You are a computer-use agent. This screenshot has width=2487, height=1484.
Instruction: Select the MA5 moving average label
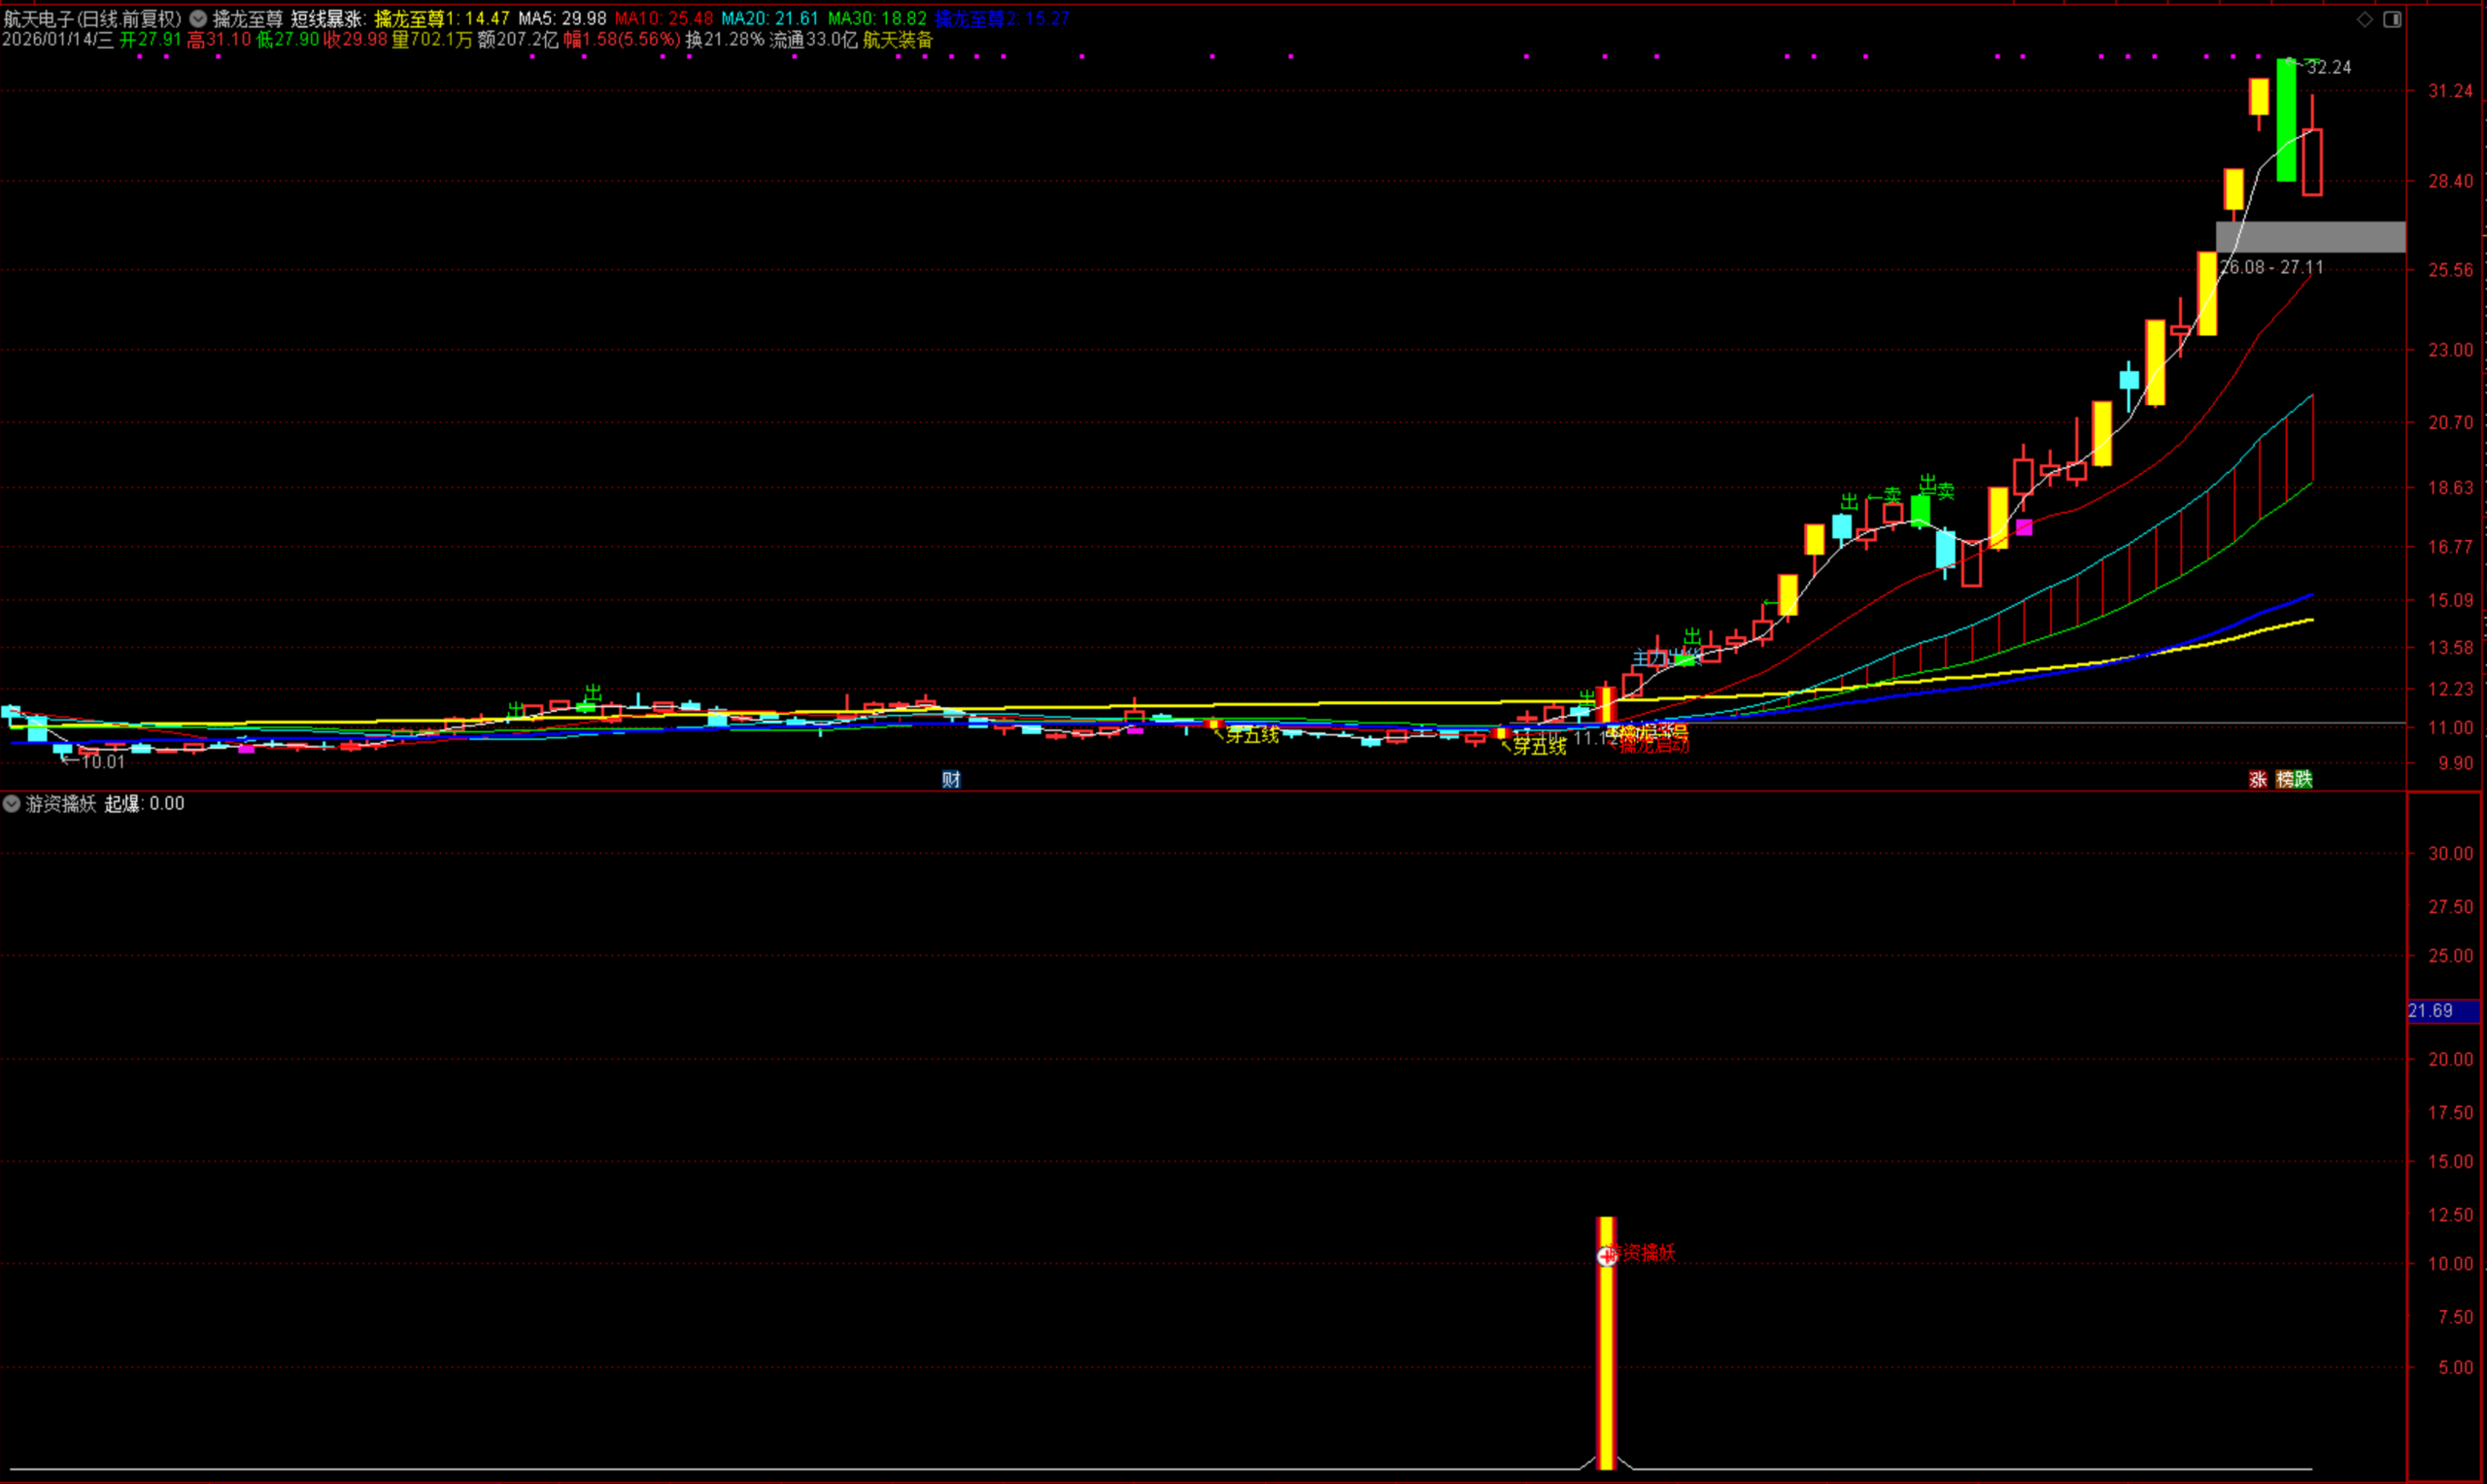pyautogui.click(x=562, y=18)
